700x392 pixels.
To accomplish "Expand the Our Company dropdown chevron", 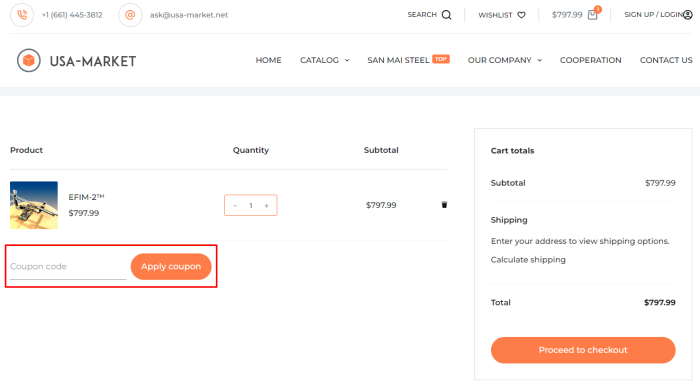I will coord(539,60).
